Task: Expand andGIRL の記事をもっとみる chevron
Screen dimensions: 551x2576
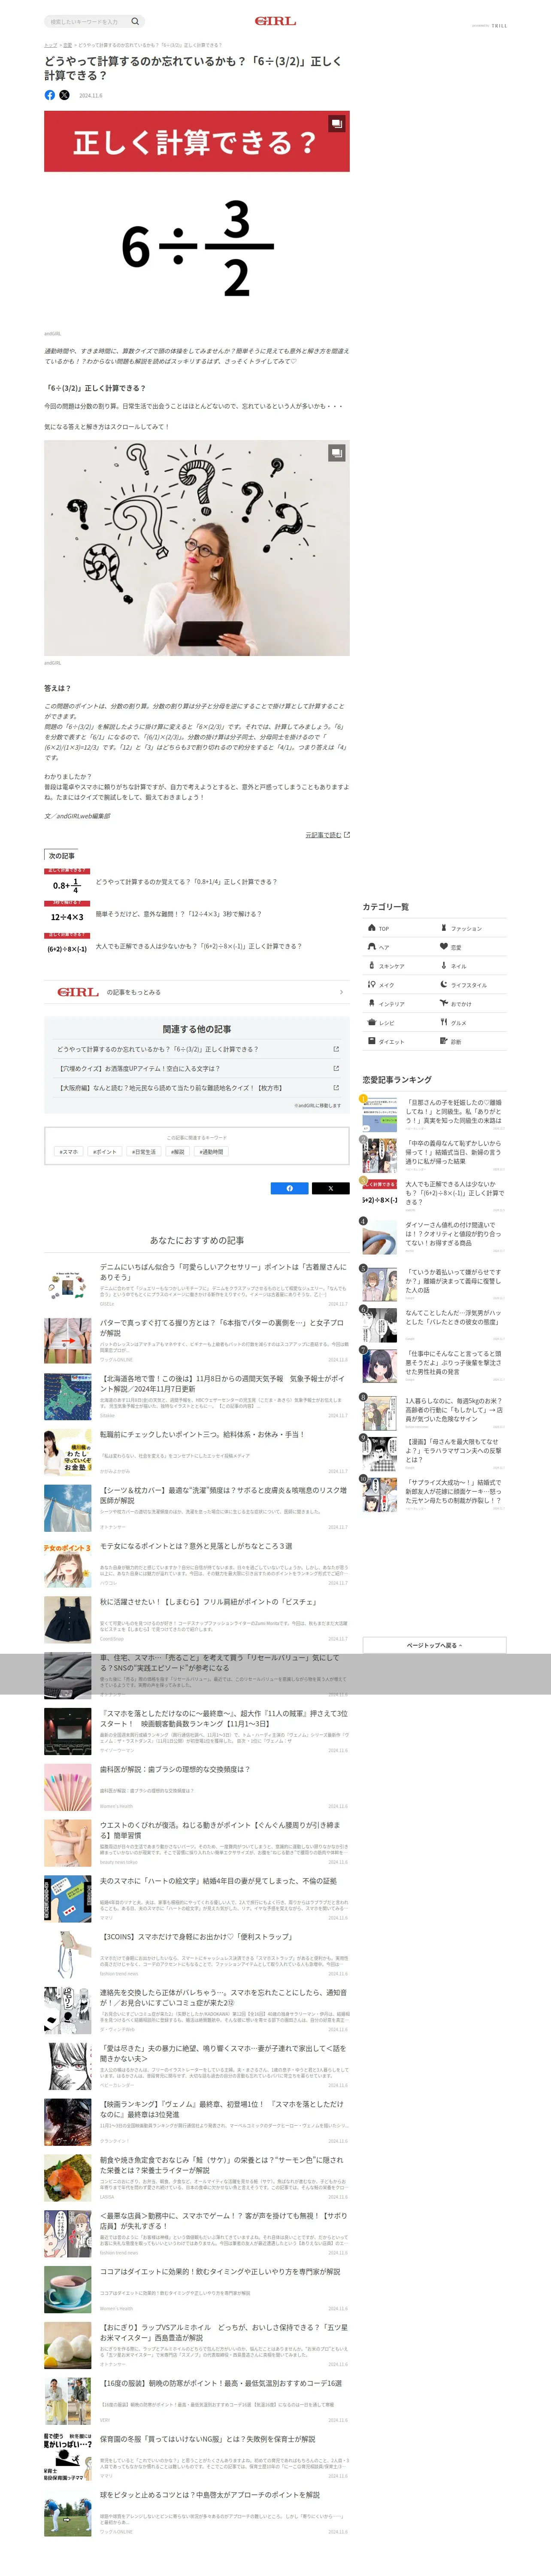Action: pyautogui.click(x=341, y=992)
